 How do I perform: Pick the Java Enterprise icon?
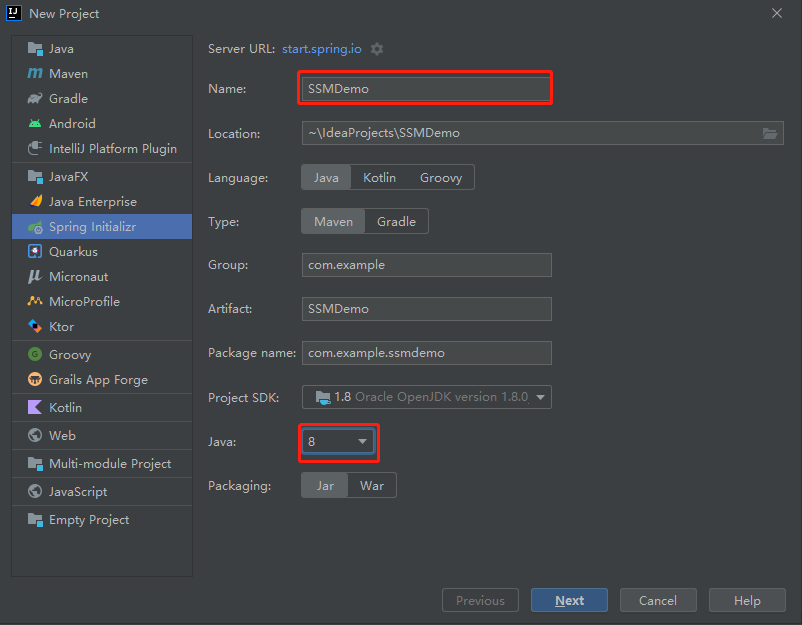pos(36,201)
